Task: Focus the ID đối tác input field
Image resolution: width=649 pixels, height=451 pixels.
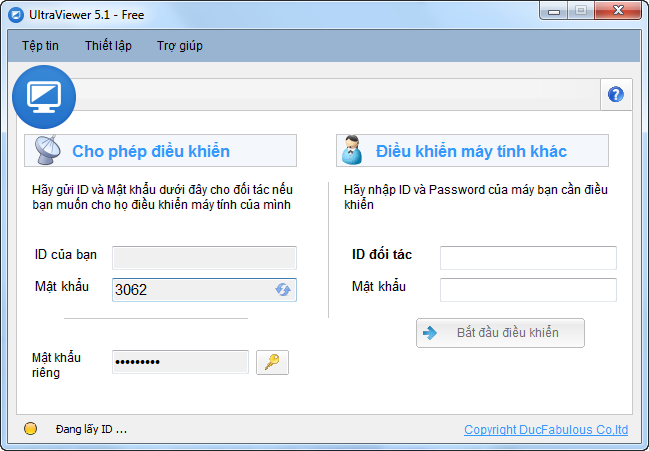Action: [x=528, y=258]
